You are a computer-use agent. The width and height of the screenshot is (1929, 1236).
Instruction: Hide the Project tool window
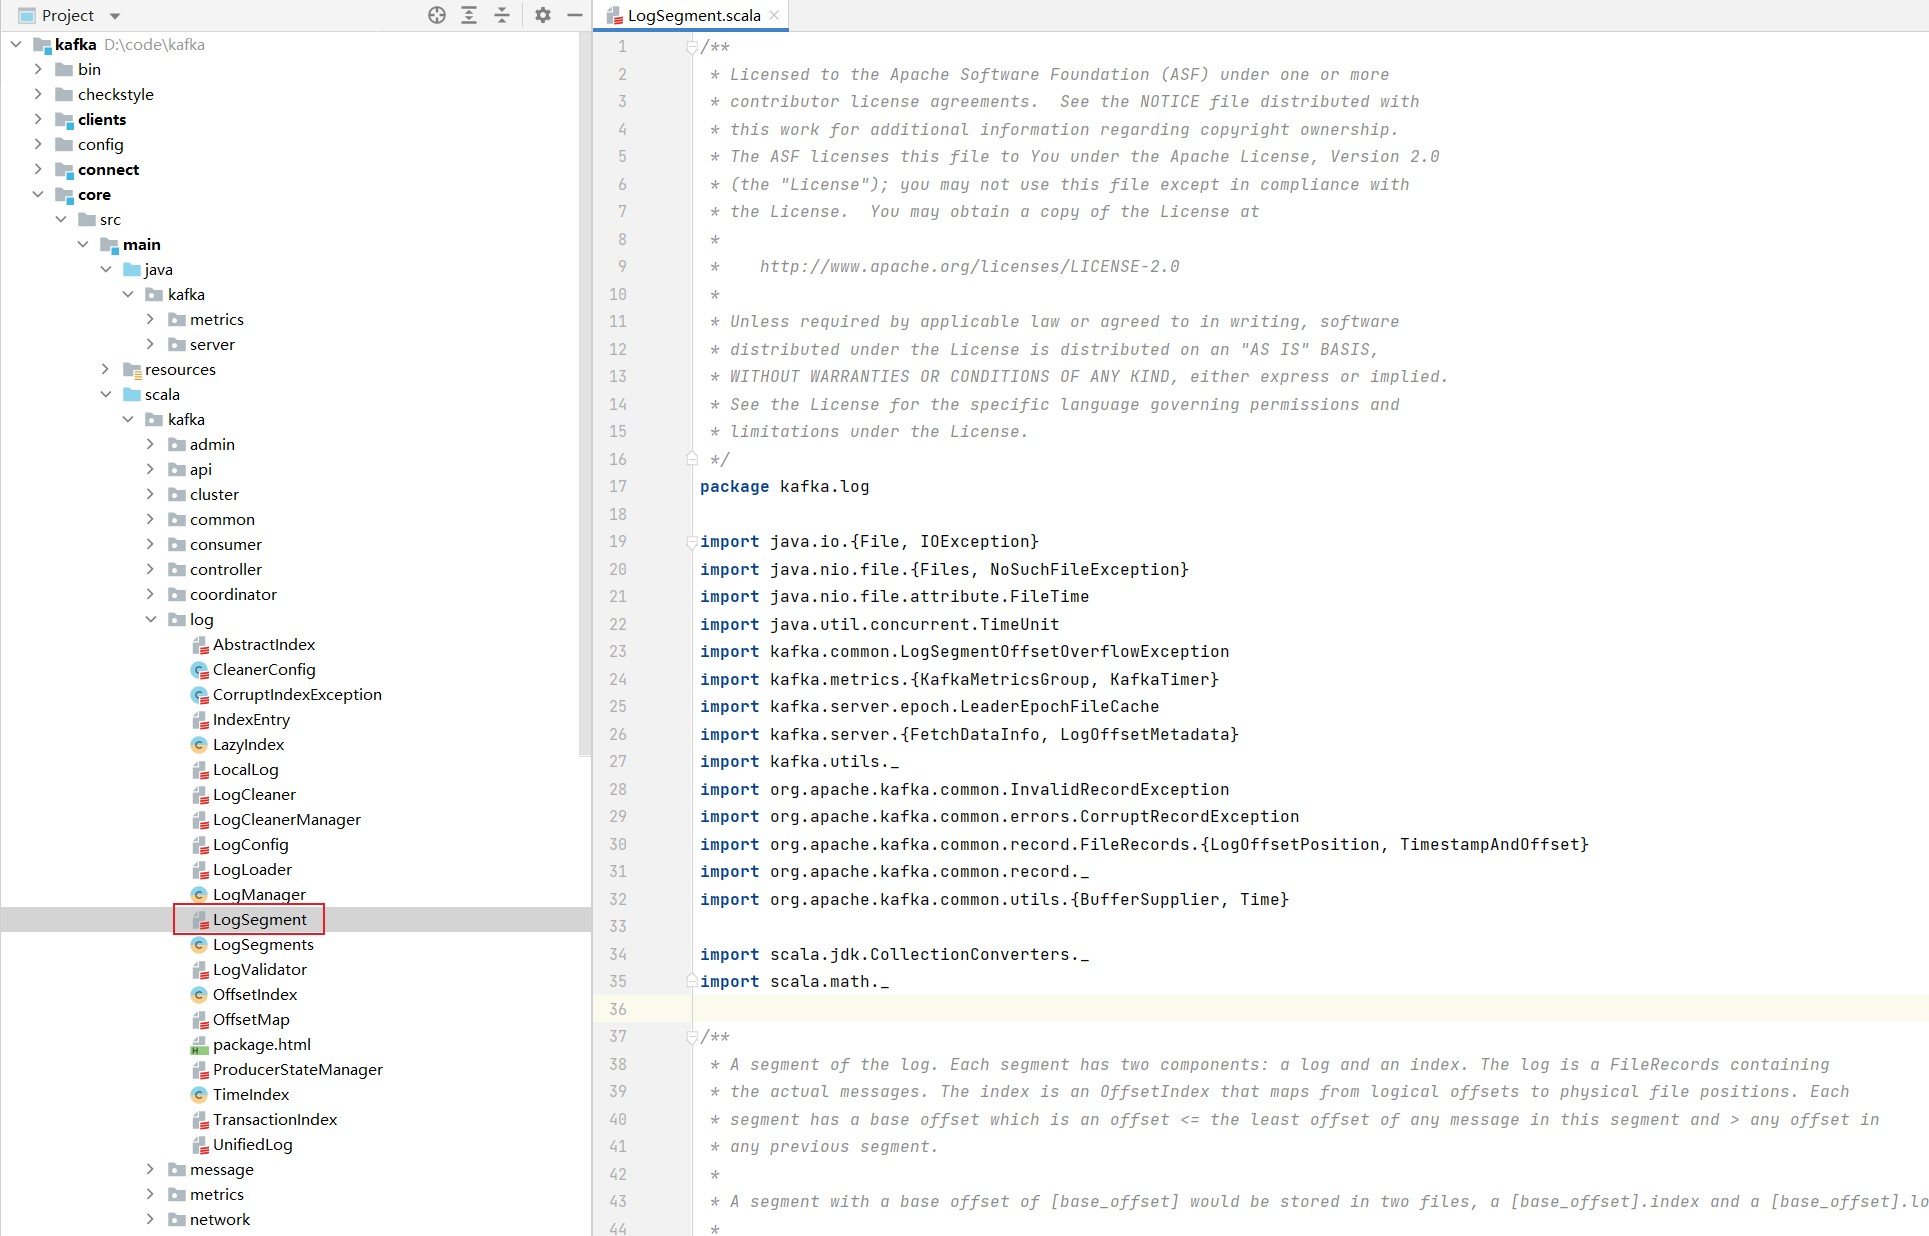[574, 15]
